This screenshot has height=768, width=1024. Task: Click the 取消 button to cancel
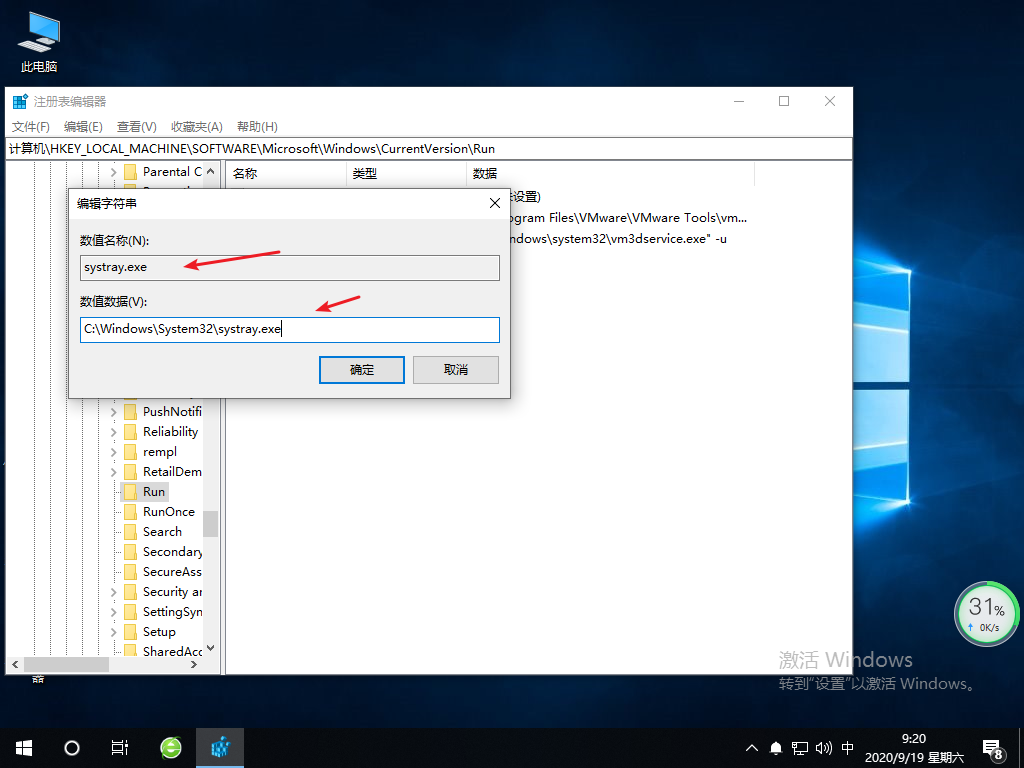[455, 369]
